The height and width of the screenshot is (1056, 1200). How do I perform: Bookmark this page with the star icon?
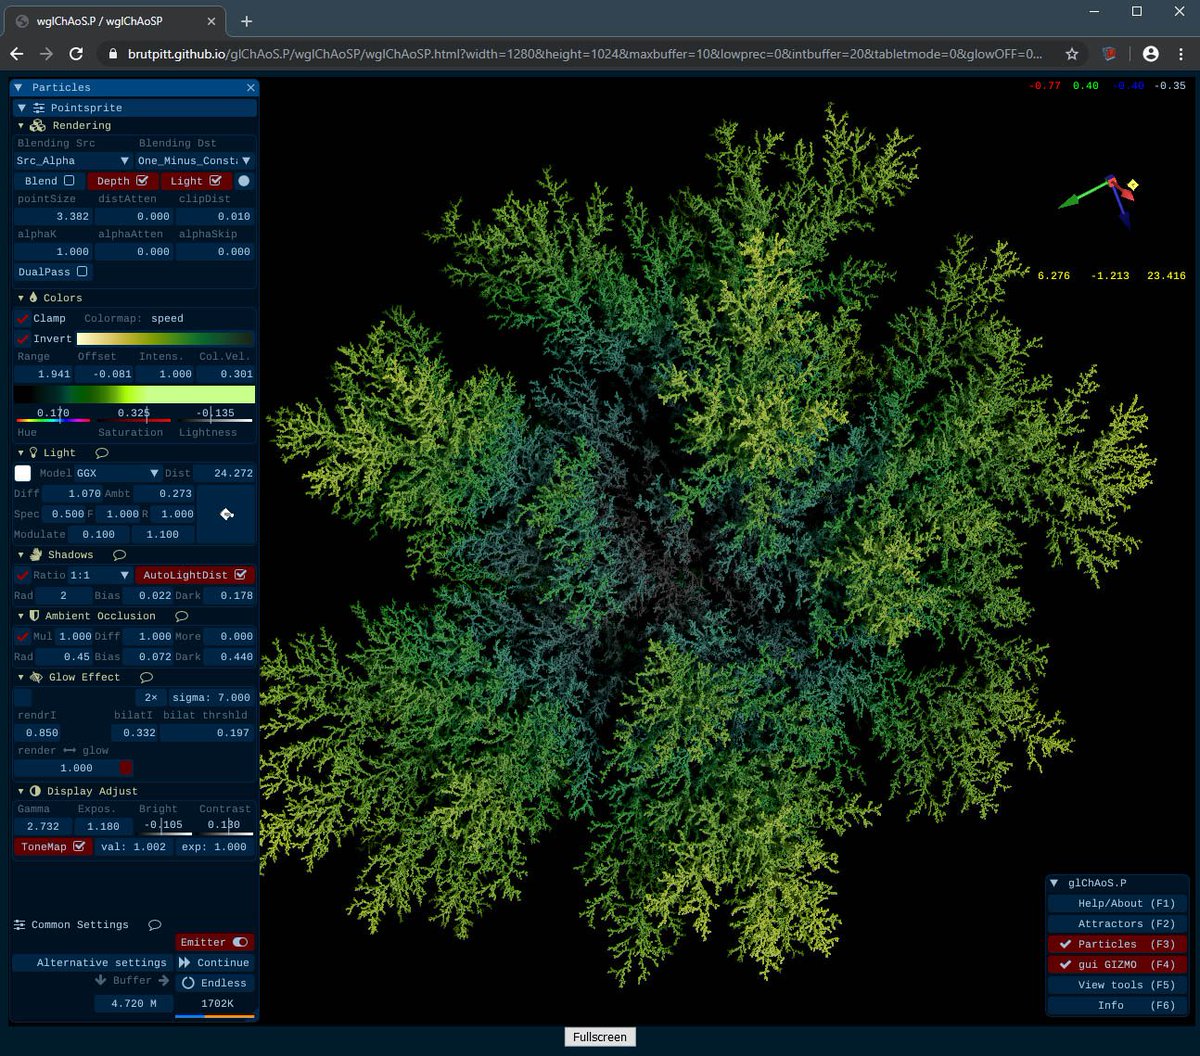(1072, 54)
